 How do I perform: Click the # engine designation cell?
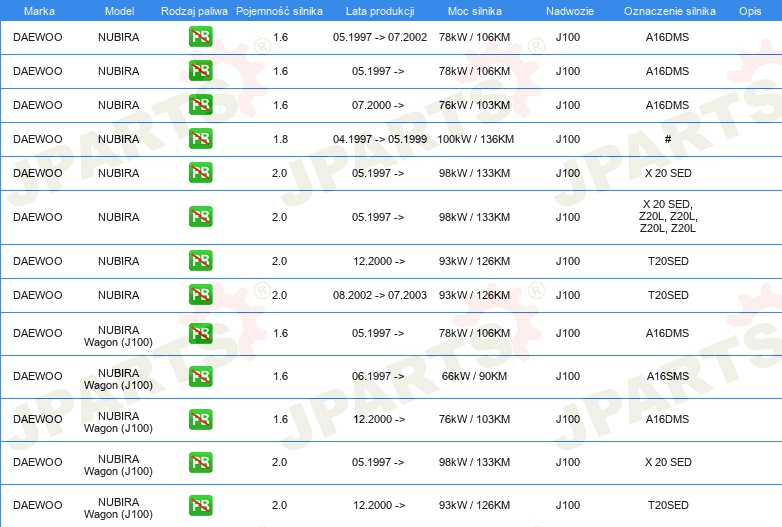click(x=667, y=139)
